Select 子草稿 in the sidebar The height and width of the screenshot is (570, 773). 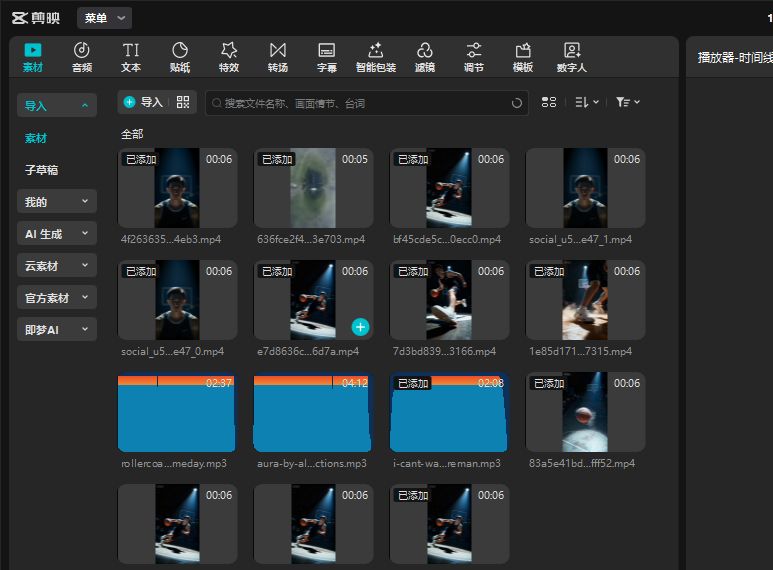42,170
